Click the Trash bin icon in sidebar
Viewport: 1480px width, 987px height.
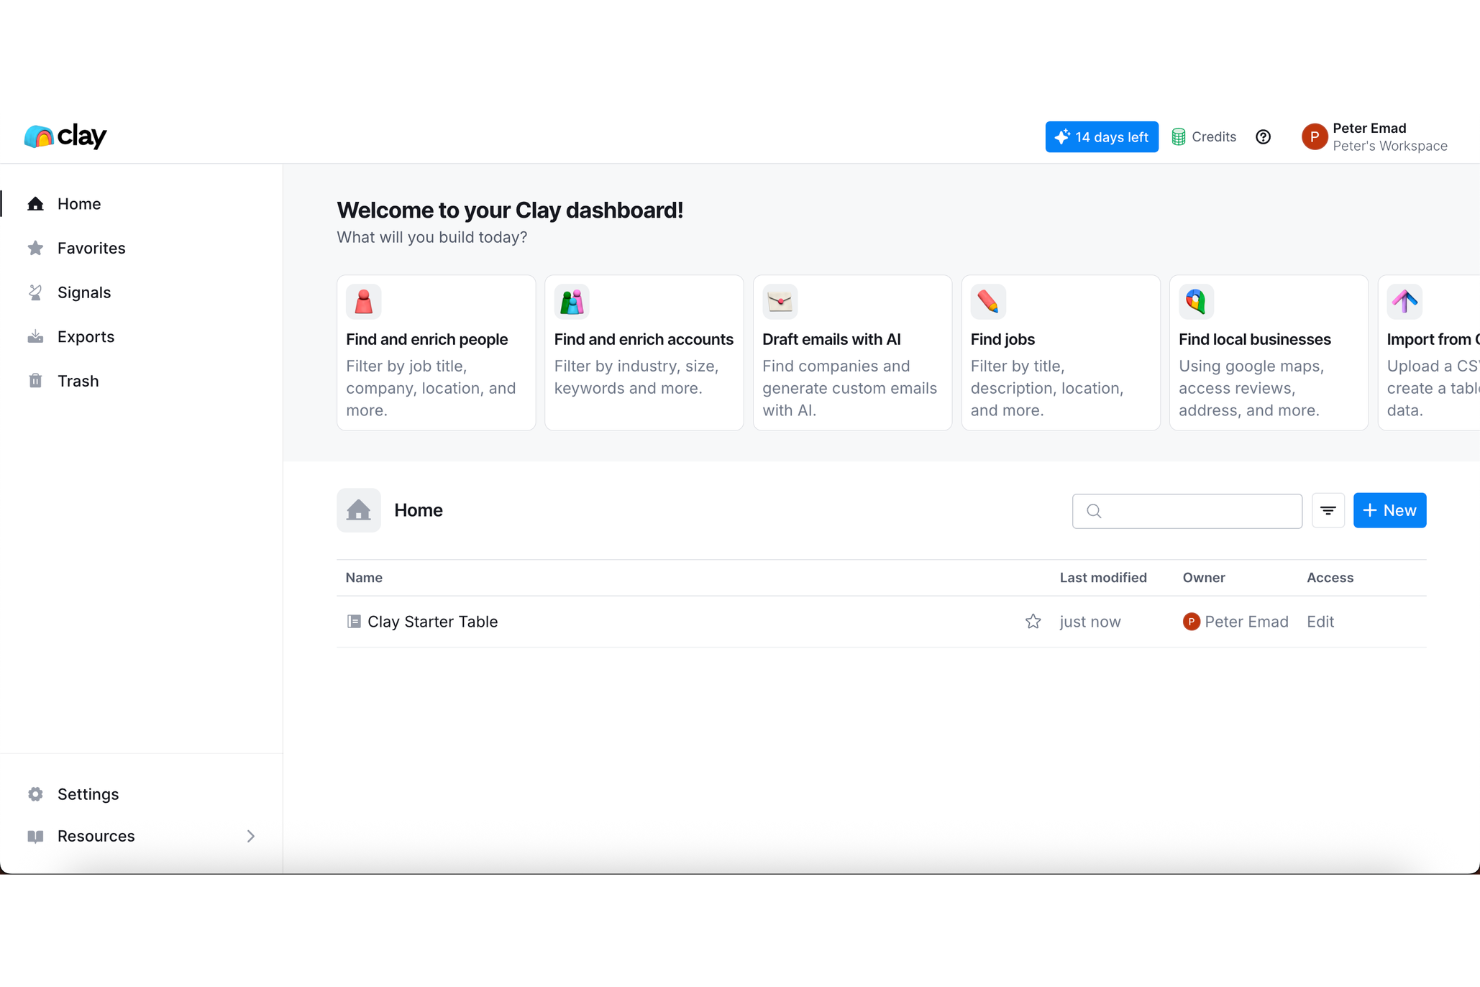click(35, 381)
